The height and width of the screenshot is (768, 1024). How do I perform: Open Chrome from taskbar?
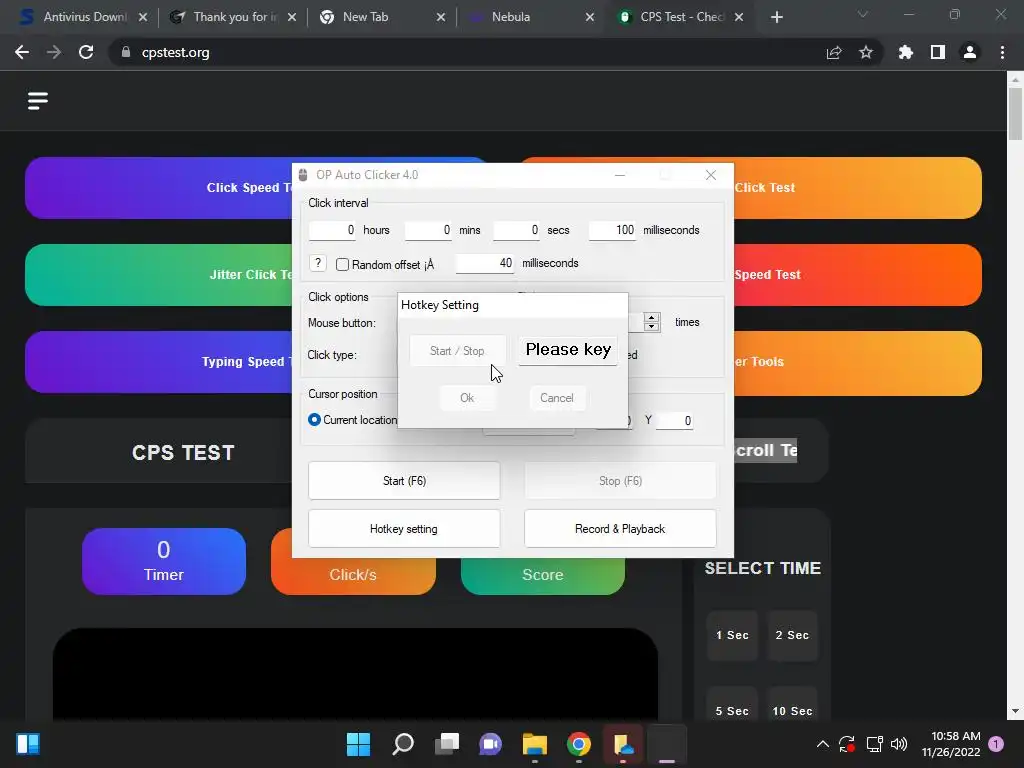pos(579,744)
